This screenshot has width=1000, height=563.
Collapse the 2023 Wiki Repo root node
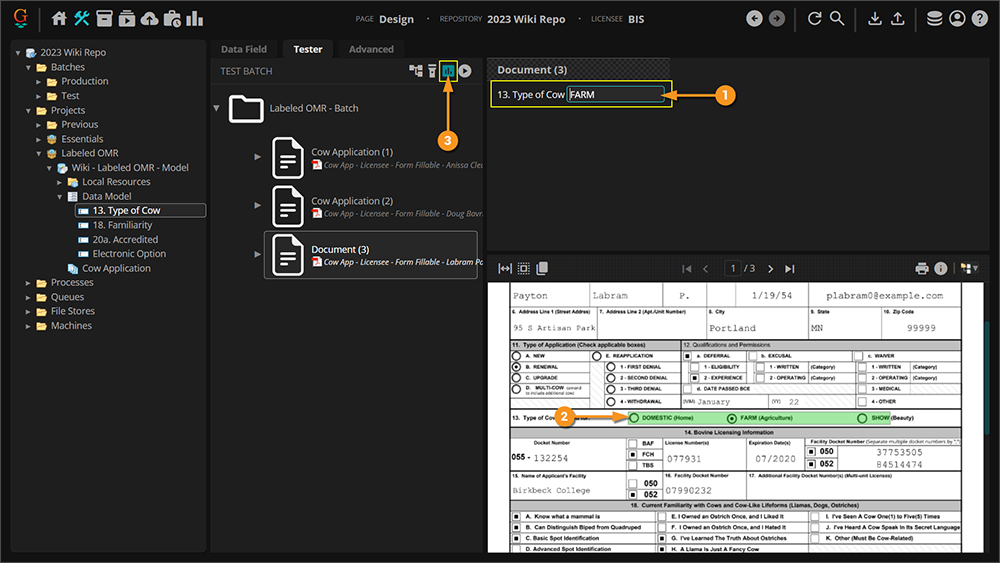(x=18, y=52)
